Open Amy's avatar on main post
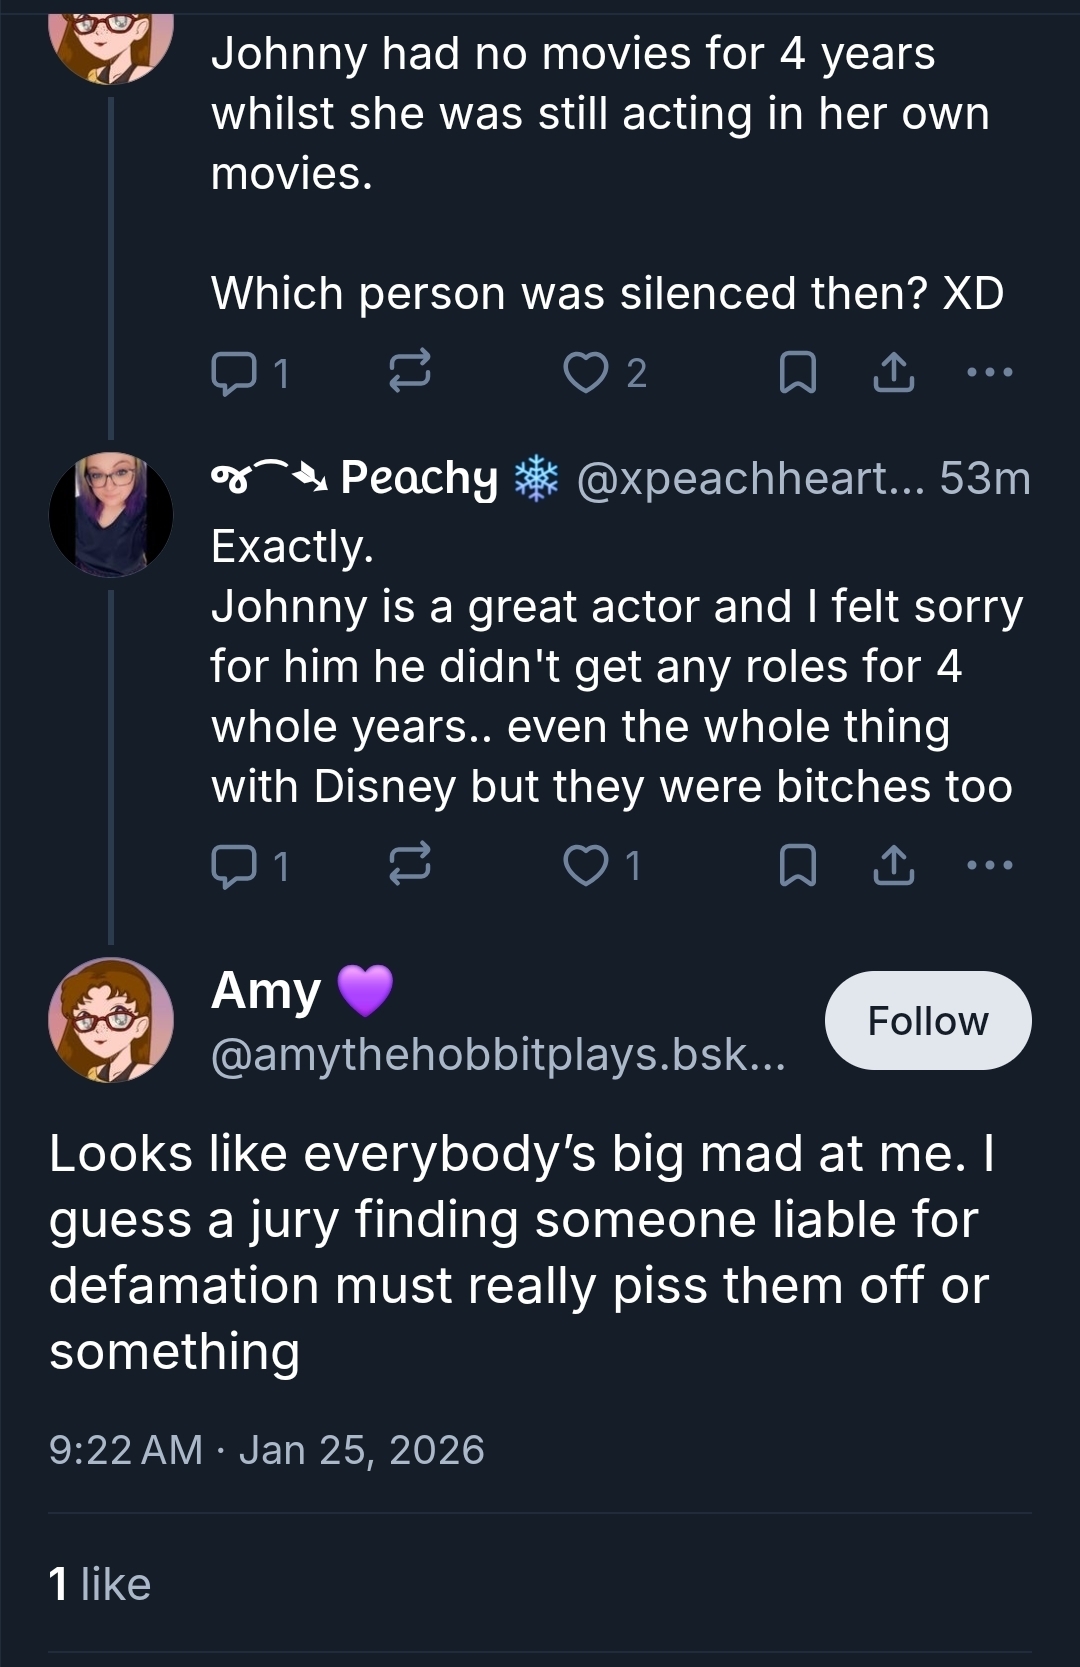Image resolution: width=1080 pixels, height=1667 pixels. (x=111, y=1020)
